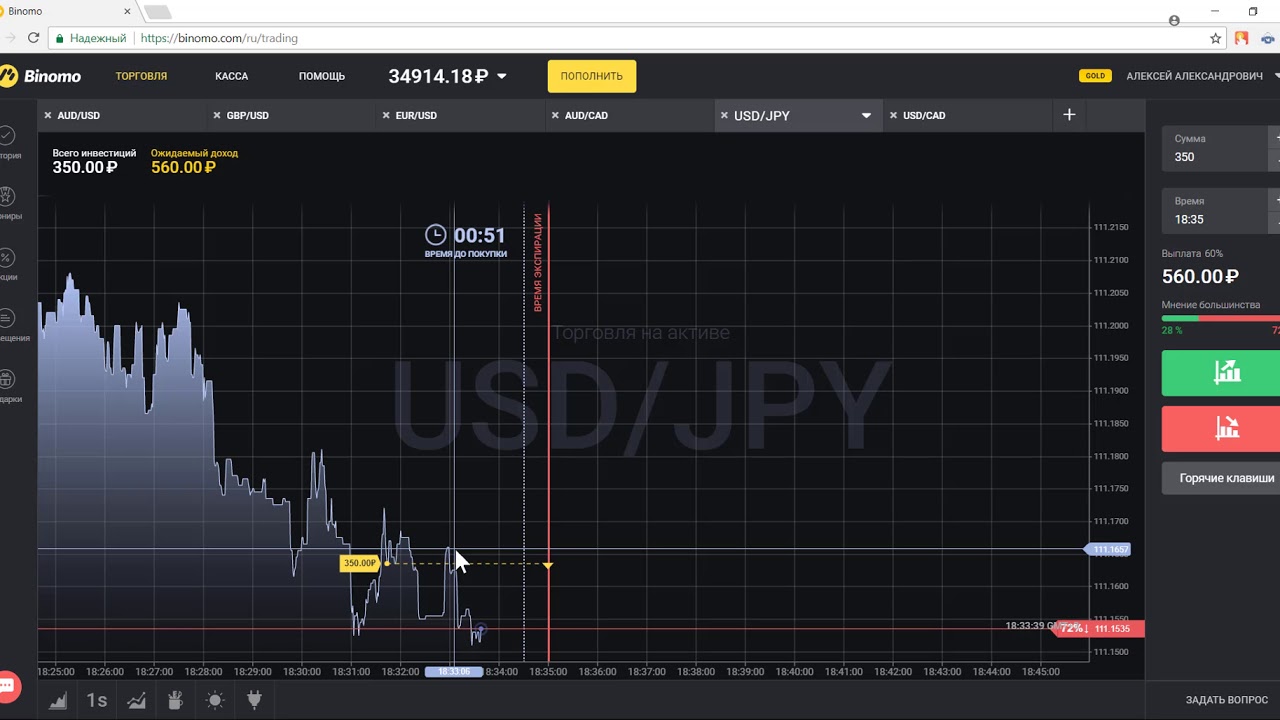Click the blue robot extension icon
The width and height of the screenshot is (1280, 720).
tap(1268, 38)
